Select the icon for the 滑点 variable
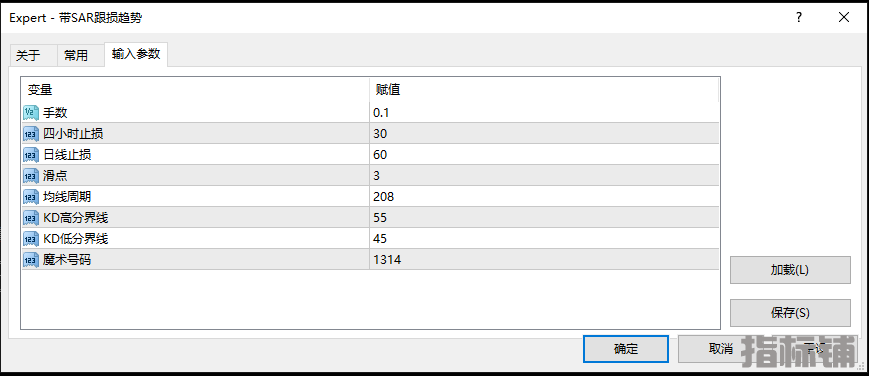The image size is (869, 376). [x=30, y=176]
